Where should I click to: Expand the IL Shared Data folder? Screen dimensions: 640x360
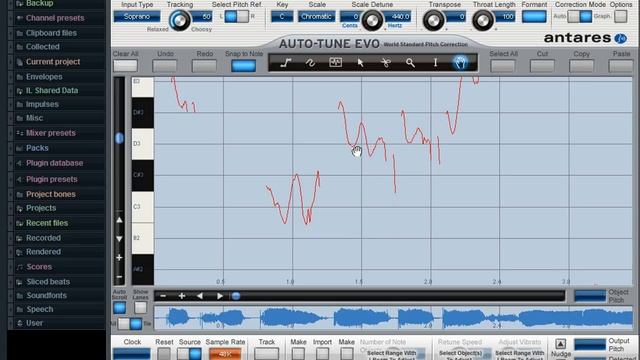point(52,91)
